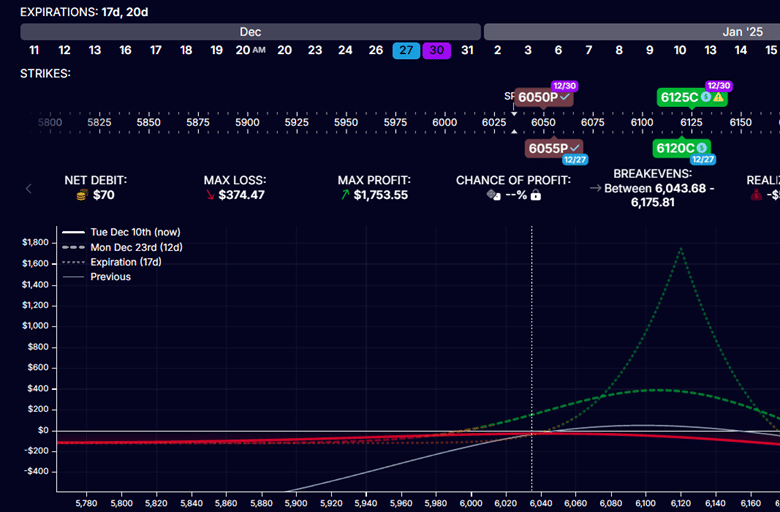Open the 12/30 expiry tag on 6050P
The image size is (780, 512).
[563, 86]
